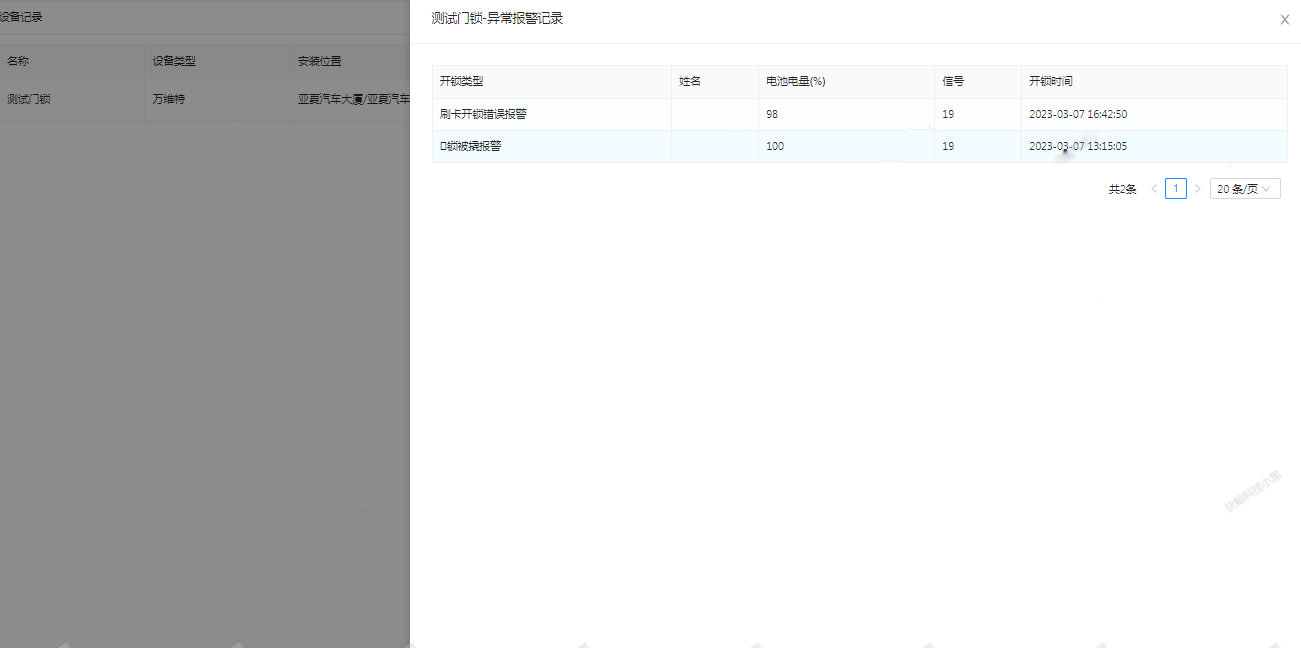Click the 信号 column header

click(x=953, y=82)
